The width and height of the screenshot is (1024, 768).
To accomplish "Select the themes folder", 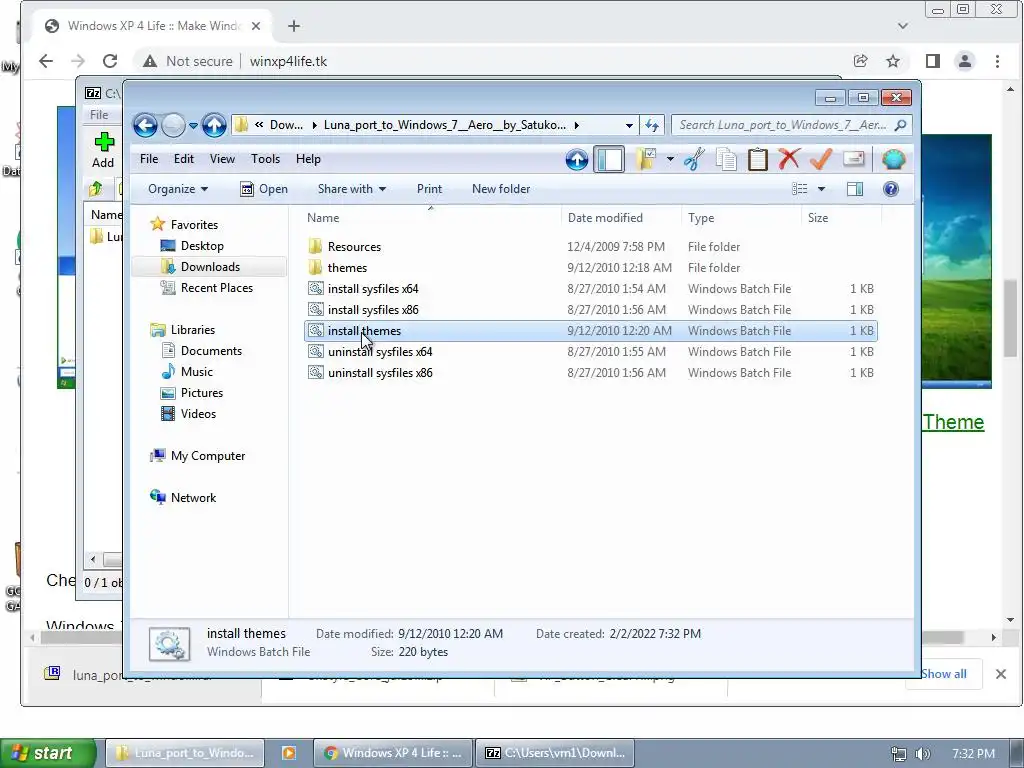I will click(x=591, y=268).
